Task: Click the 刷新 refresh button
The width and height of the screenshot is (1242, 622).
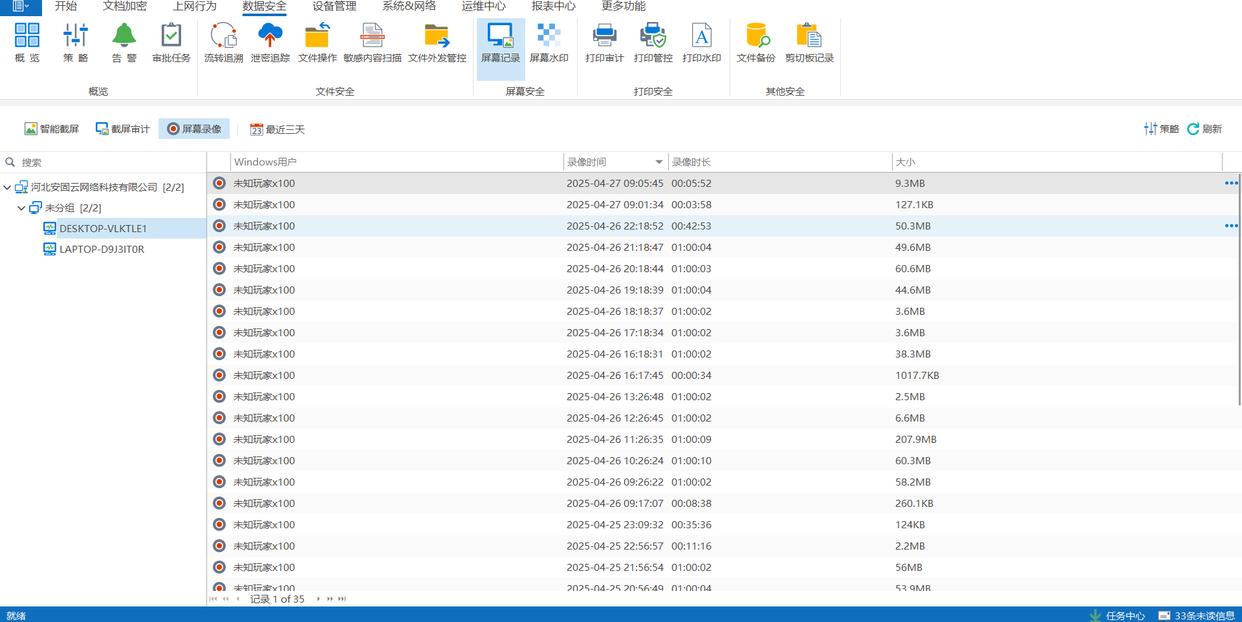Action: 1204,129
